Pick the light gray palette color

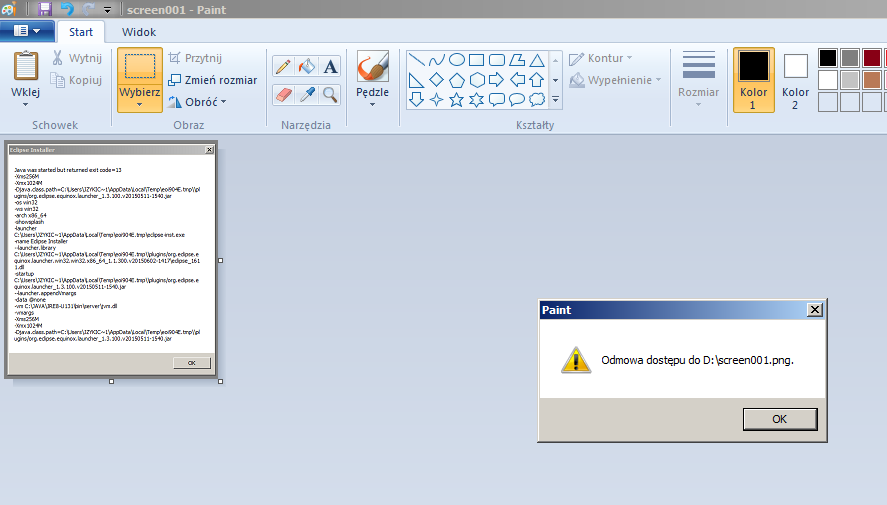point(850,80)
